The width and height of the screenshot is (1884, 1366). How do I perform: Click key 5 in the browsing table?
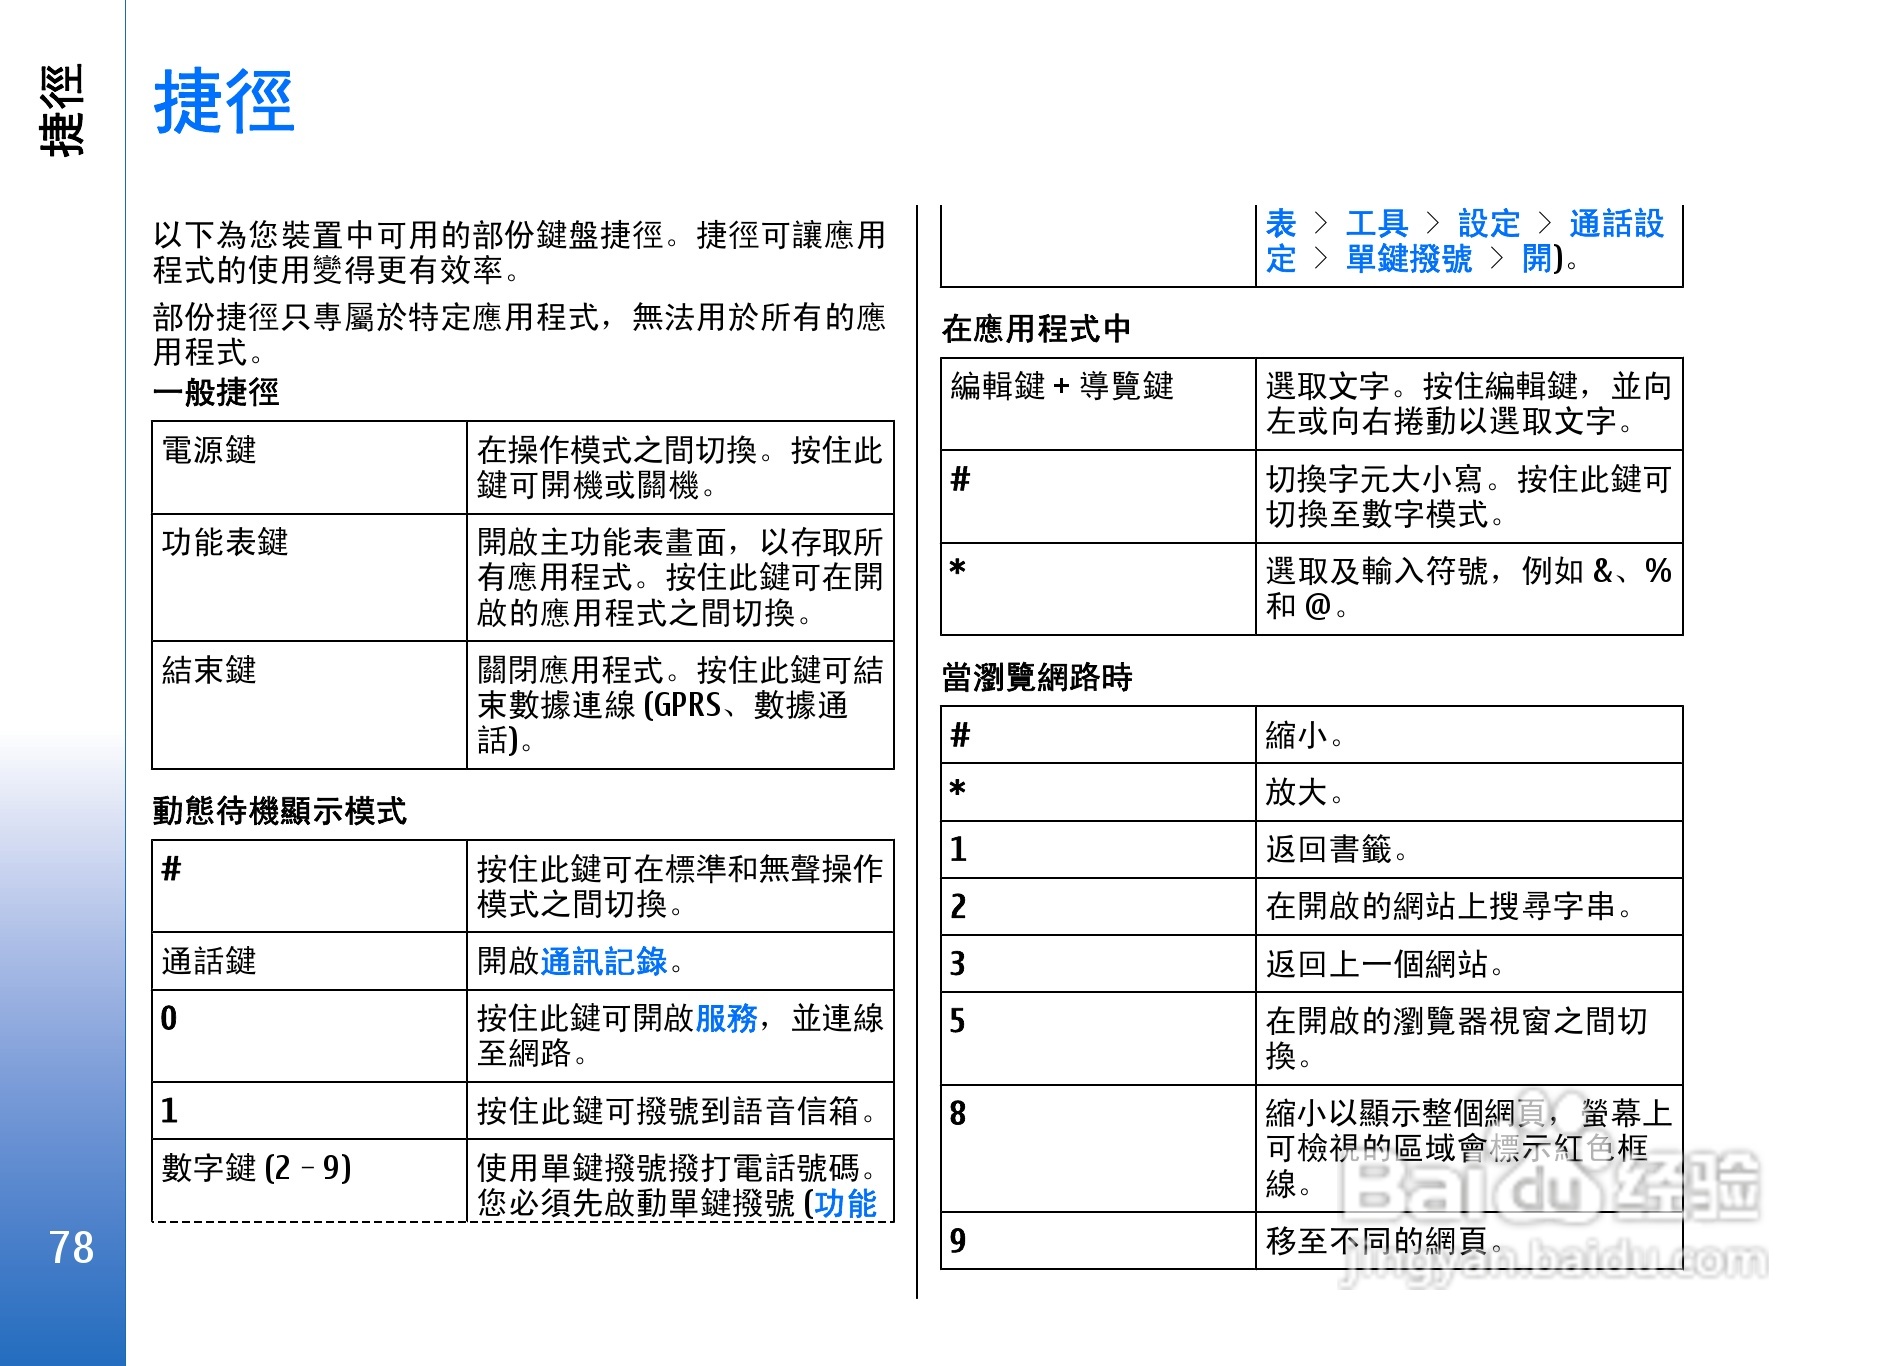(1098, 1038)
